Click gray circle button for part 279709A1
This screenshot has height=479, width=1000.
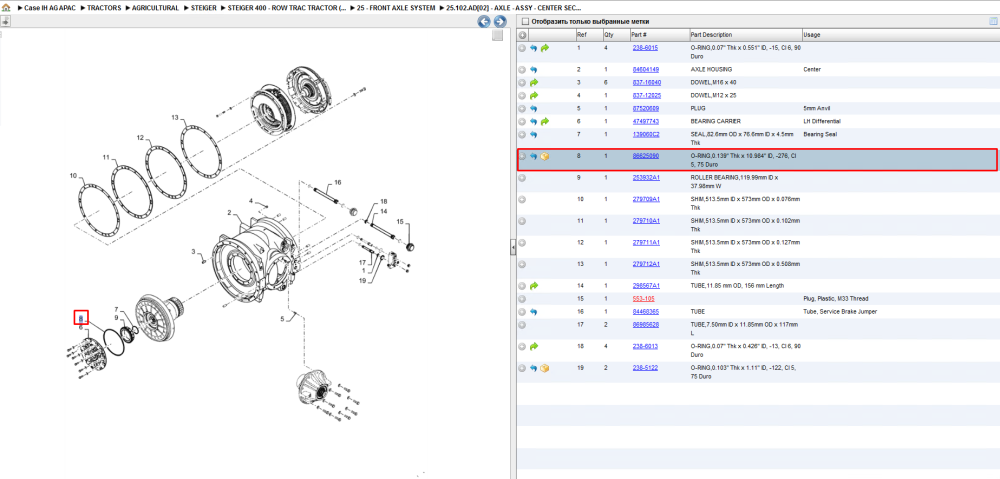(522, 200)
